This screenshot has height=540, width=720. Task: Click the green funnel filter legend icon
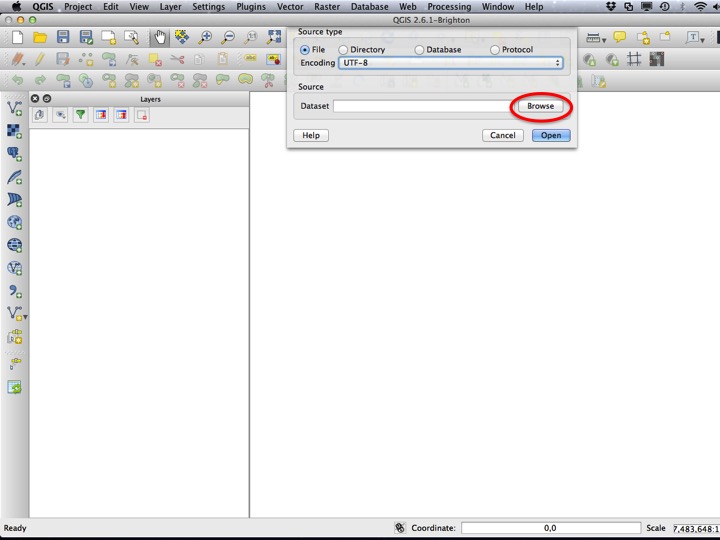(80, 115)
